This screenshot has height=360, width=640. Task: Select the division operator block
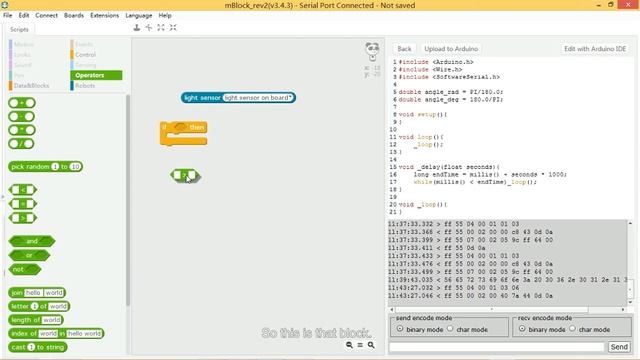(22, 144)
